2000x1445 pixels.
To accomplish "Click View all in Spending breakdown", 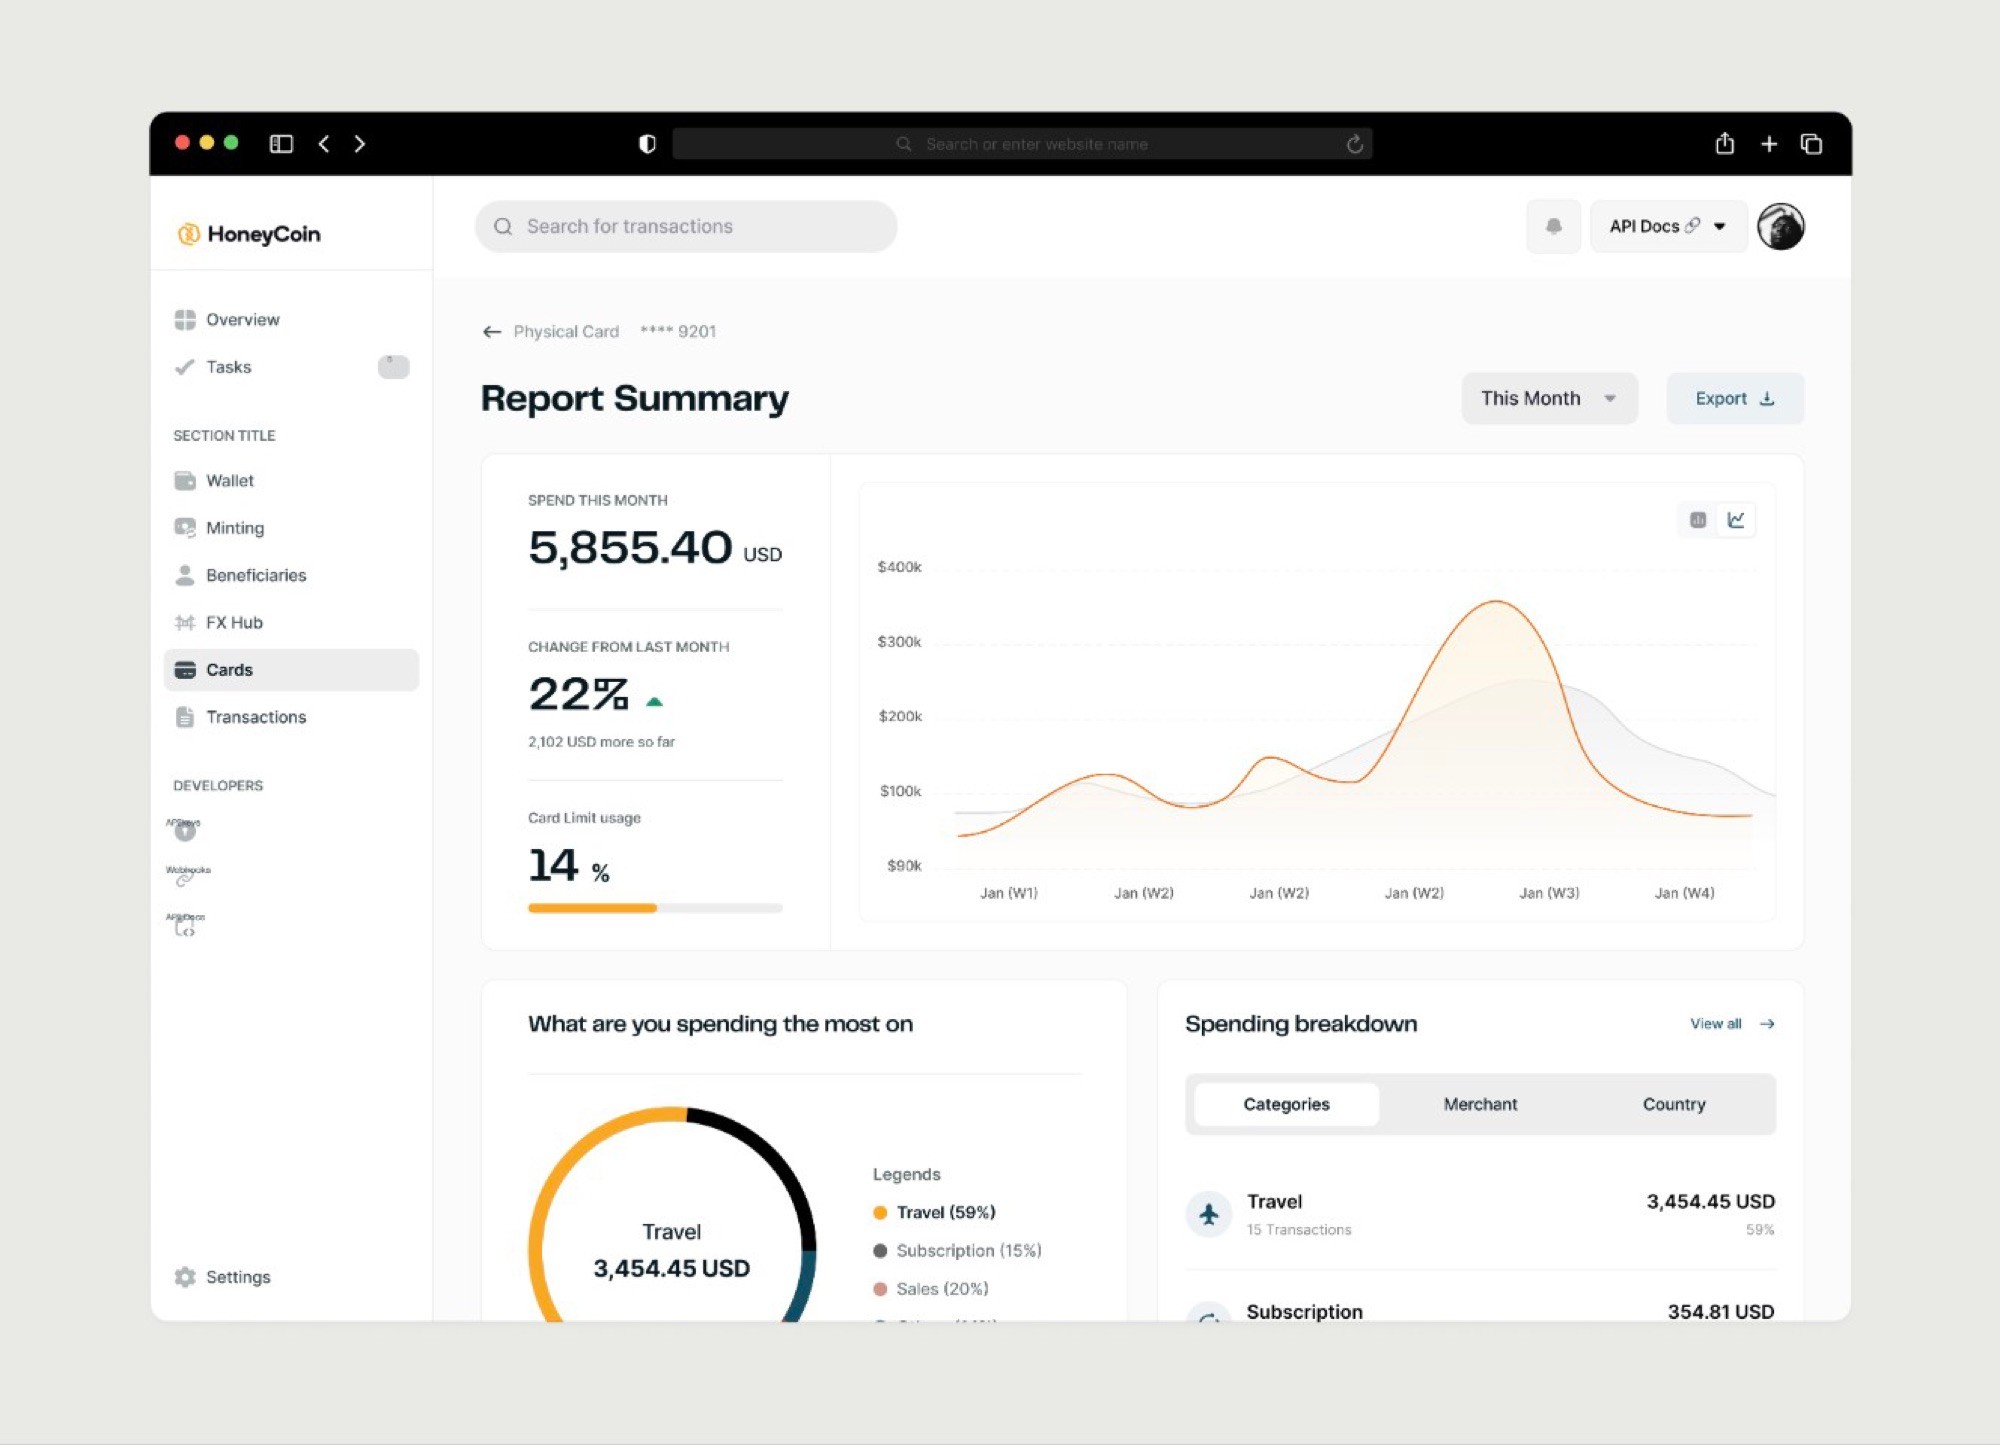I will 1732,1024.
